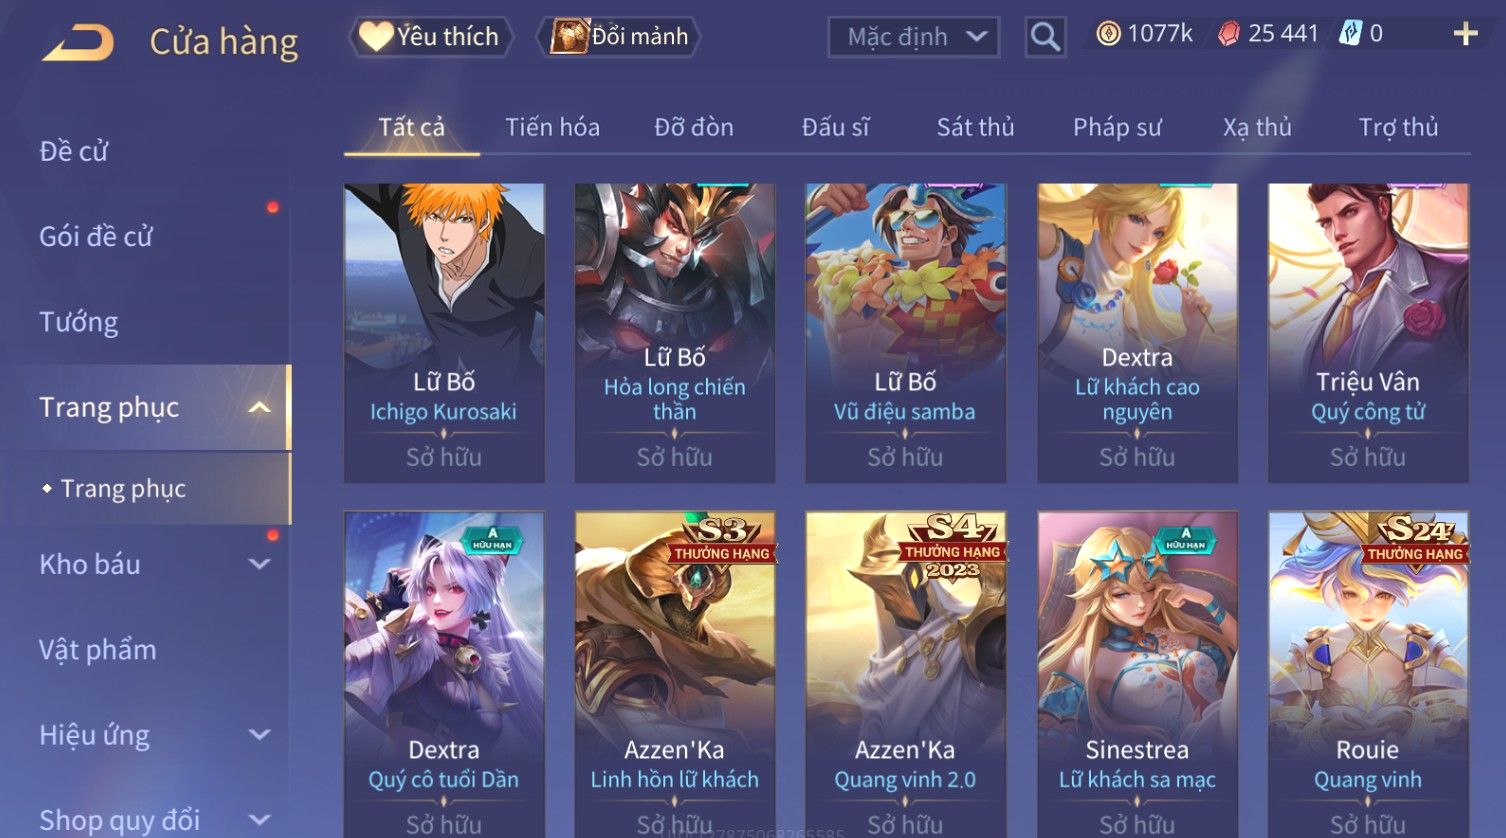Open Tướng in the sidebar
This screenshot has height=838, width=1506.
tap(79, 322)
